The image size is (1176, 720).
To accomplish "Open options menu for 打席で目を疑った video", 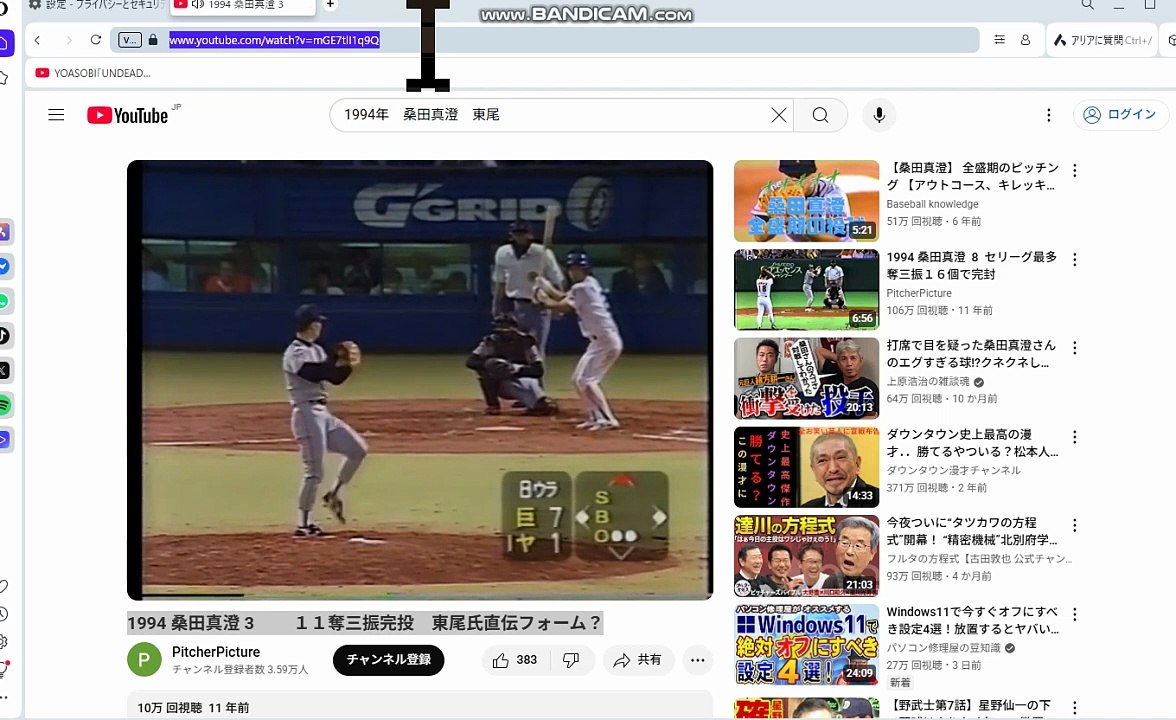I will 1075,348.
